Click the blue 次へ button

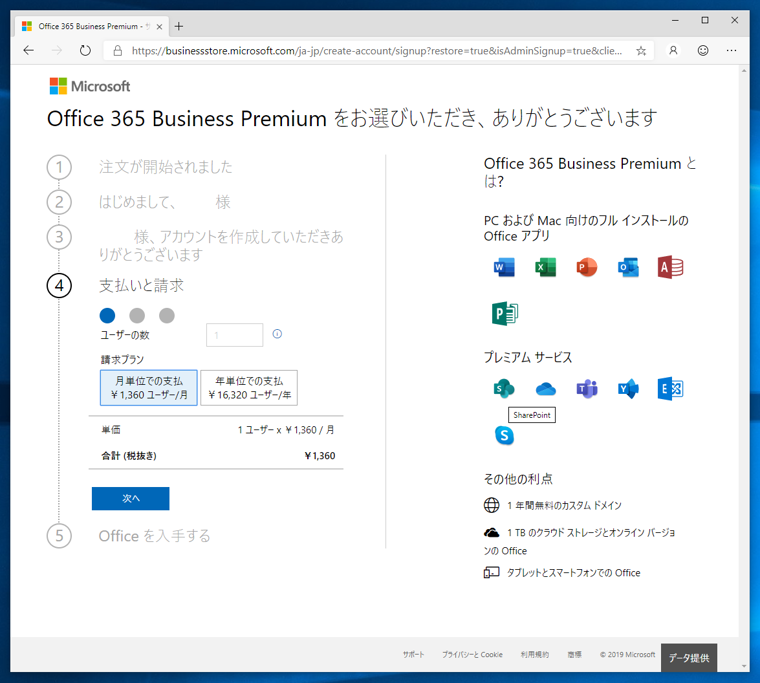(130, 498)
